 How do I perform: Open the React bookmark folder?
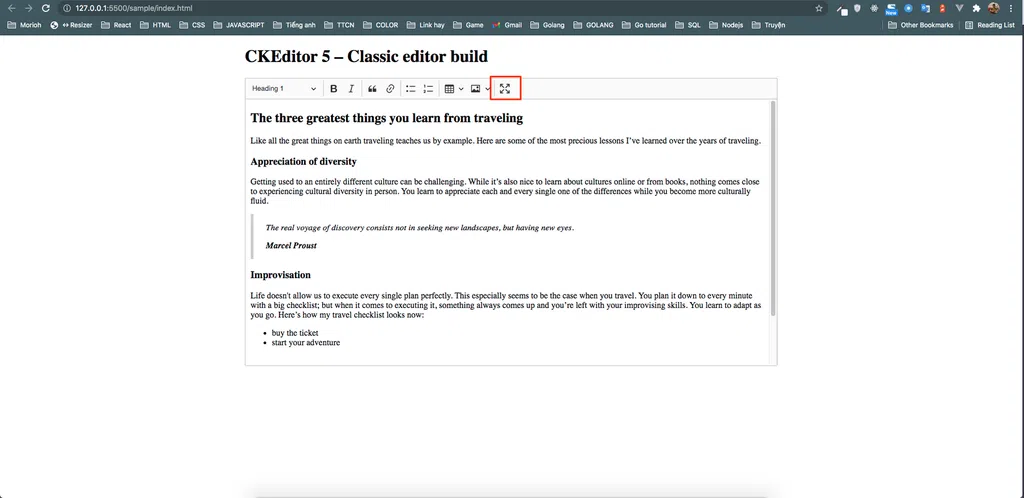[x=116, y=25]
